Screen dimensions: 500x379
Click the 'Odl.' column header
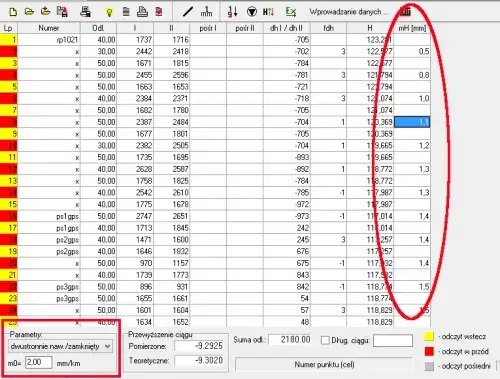click(98, 28)
